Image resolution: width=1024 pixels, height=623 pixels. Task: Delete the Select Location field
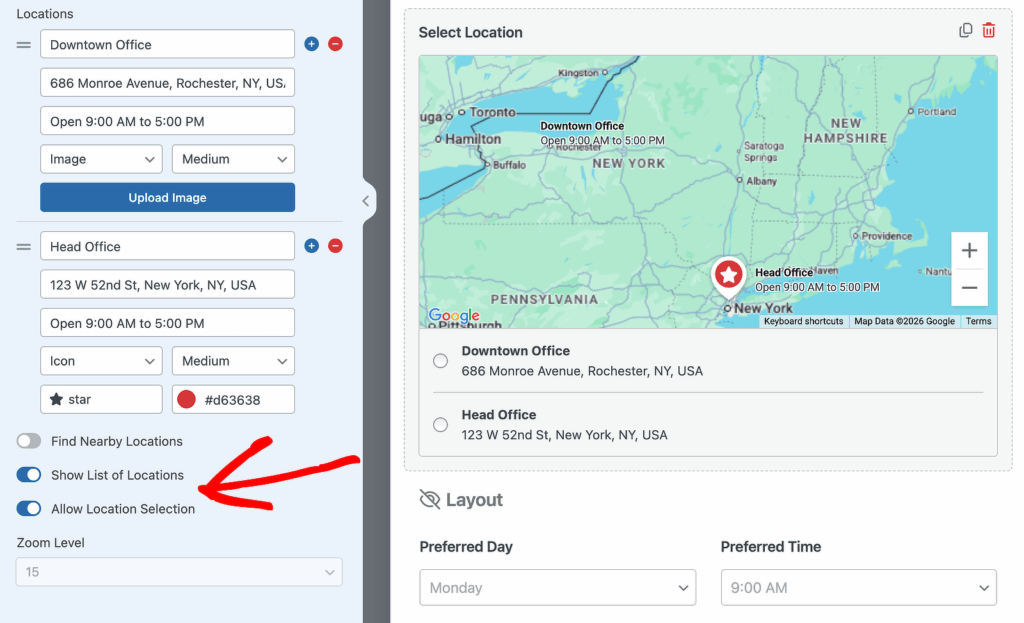[x=989, y=30]
